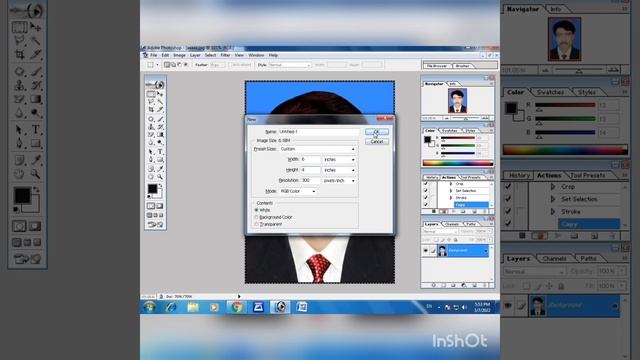Viewport: 640px width, 360px height.
Task: Pick the Path Selection arrow tool in the toolbox
Action: 151,152
